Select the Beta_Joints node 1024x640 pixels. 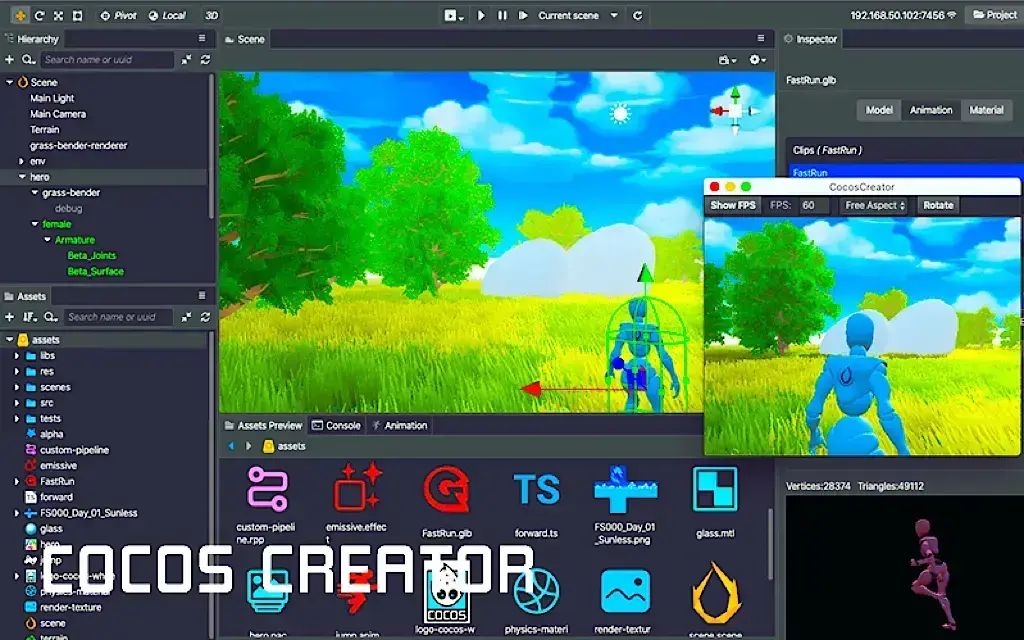click(x=91, y=255)
